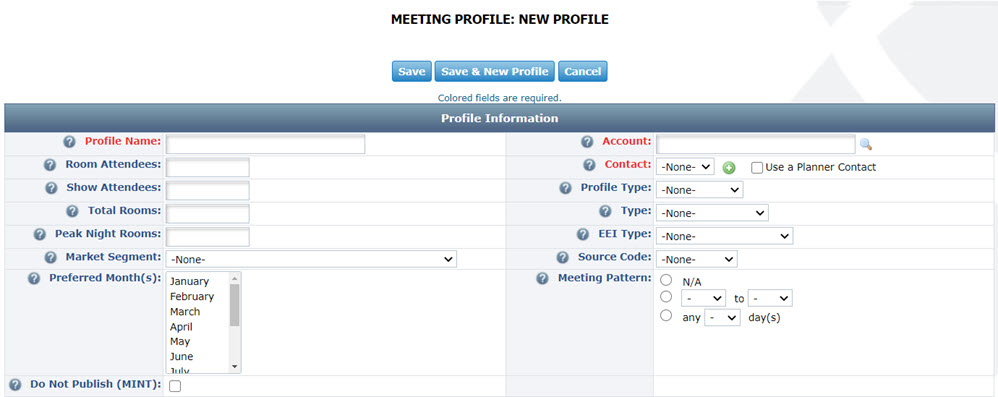Check the Do Not Publish (MINT) box
The width and height of the screenshot is (998, 397).
point(175,386)
